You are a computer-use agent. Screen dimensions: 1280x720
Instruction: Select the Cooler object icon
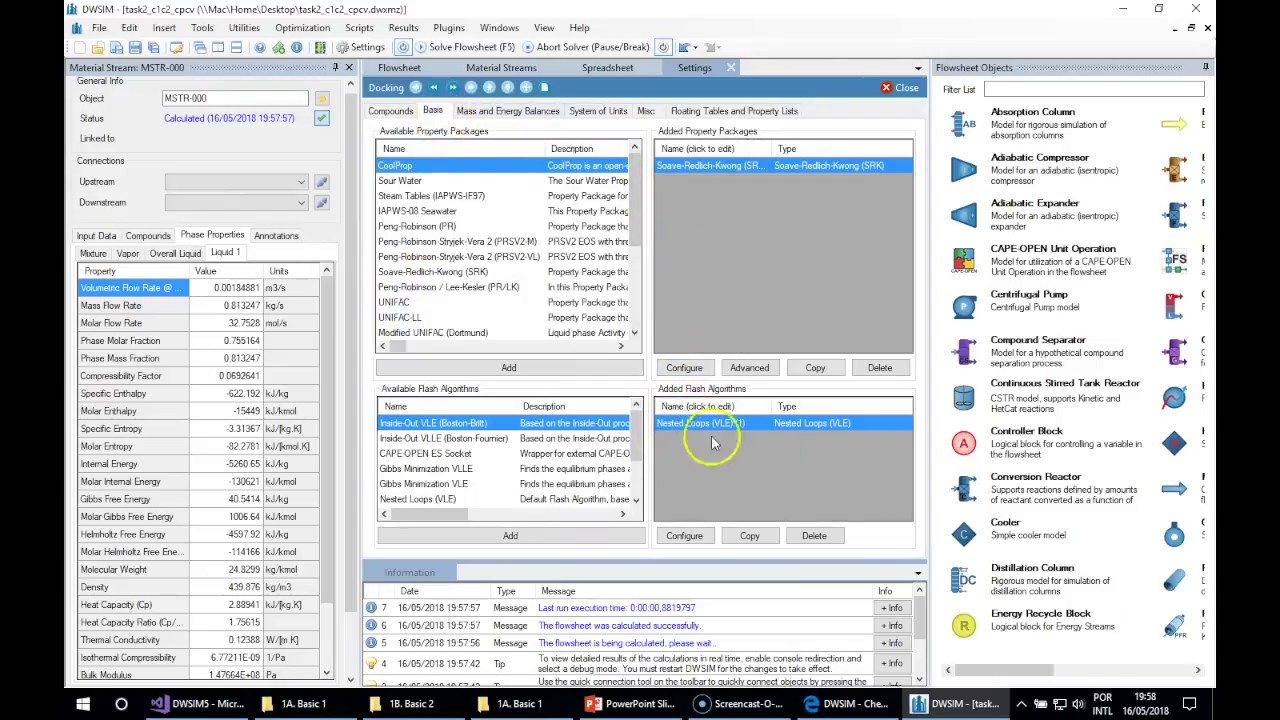point(964,534)
